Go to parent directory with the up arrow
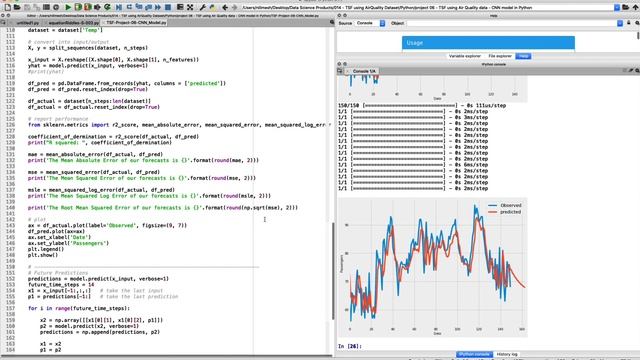 click(x=635, y=7)
